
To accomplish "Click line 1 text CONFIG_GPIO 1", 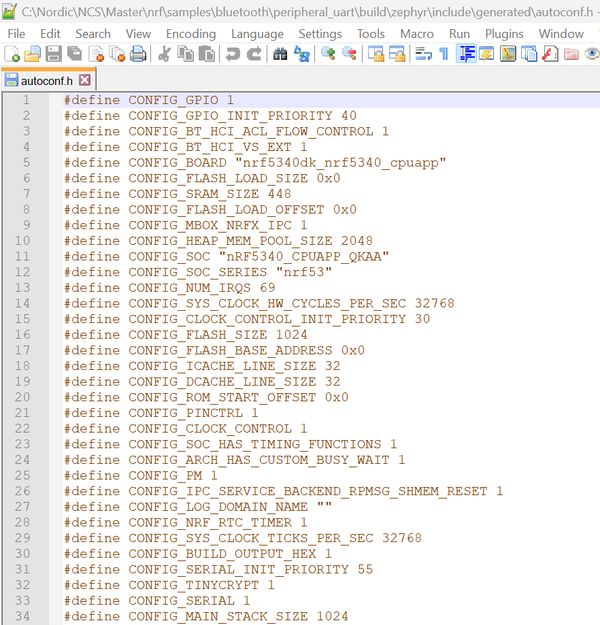I will [181, 100].
